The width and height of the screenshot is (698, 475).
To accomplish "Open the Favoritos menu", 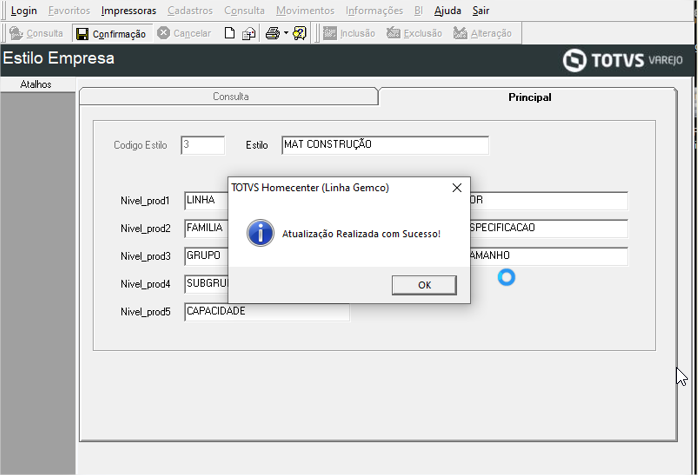I will coord(69,10).
